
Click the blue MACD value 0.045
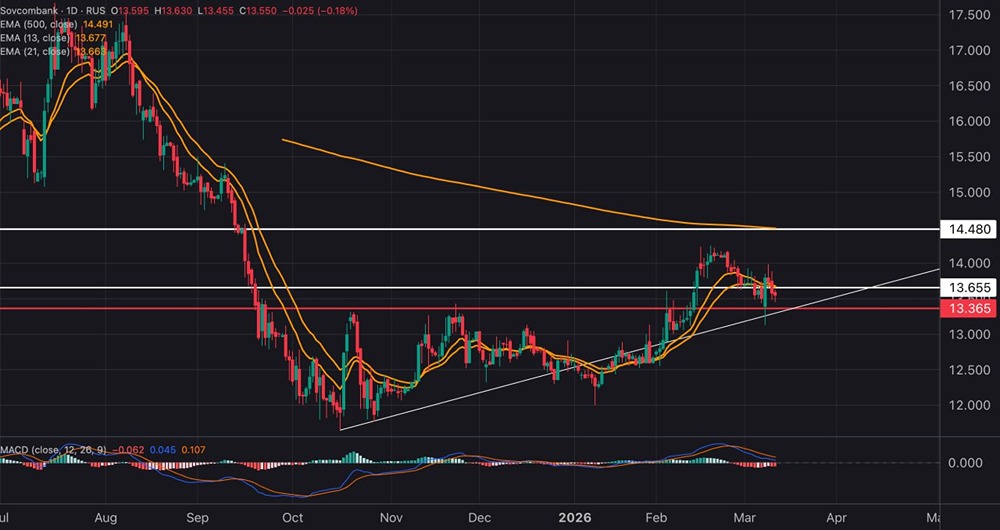[163, 450]
